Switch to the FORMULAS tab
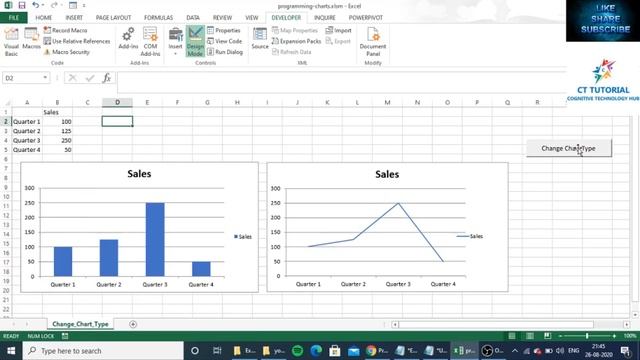Image resolution: width=640 pixels, height=360 pixels. pyautogui.click(x=158, y=18)
